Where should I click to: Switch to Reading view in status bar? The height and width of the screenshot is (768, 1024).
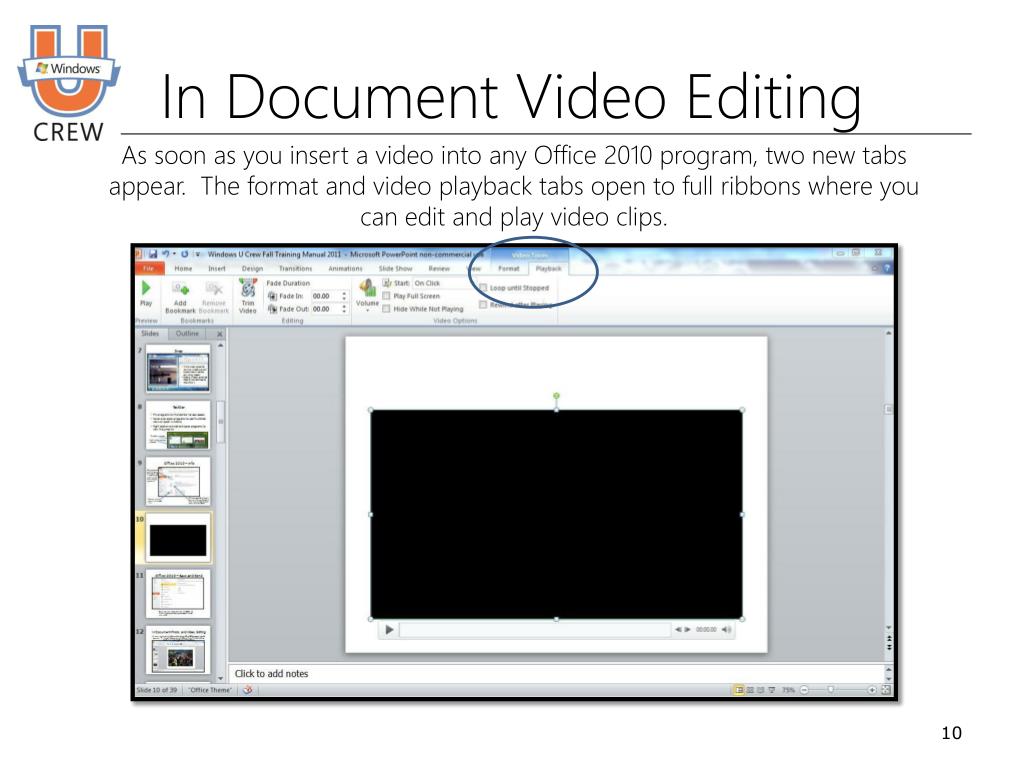pyautogui.click(x=761, y=690)
